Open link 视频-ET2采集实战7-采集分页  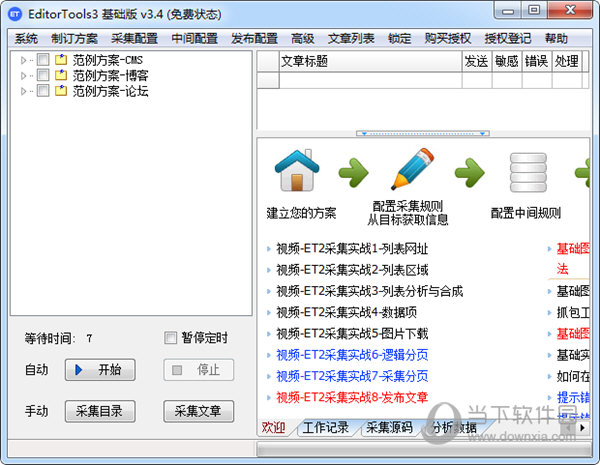352,376
